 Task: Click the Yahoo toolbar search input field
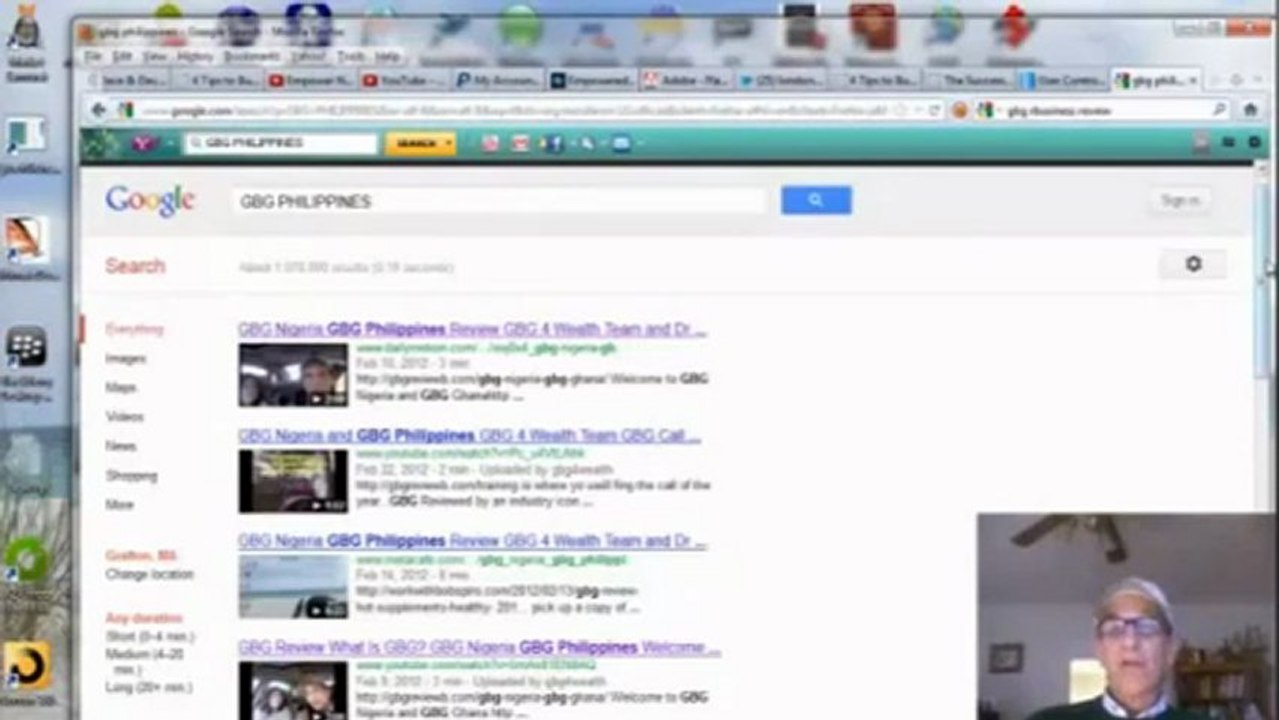(281, 143)
